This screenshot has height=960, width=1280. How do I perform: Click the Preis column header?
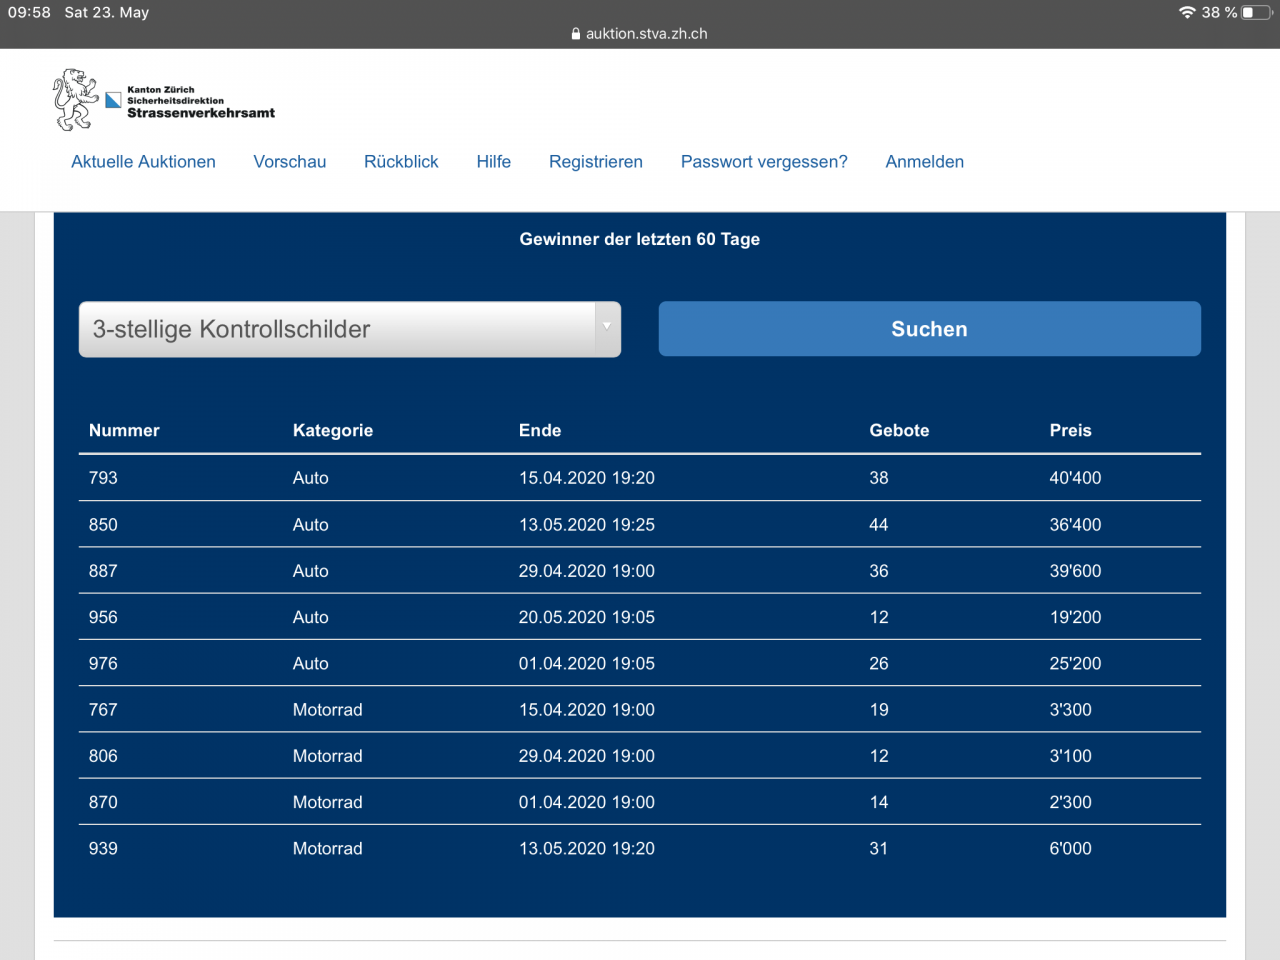[1070, 431]
